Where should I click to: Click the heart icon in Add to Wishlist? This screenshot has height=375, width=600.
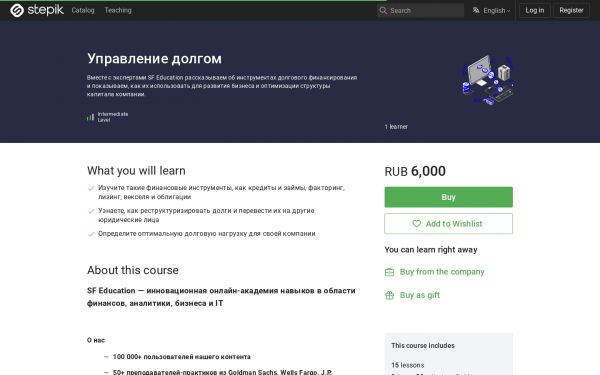(x=416, y=224)
